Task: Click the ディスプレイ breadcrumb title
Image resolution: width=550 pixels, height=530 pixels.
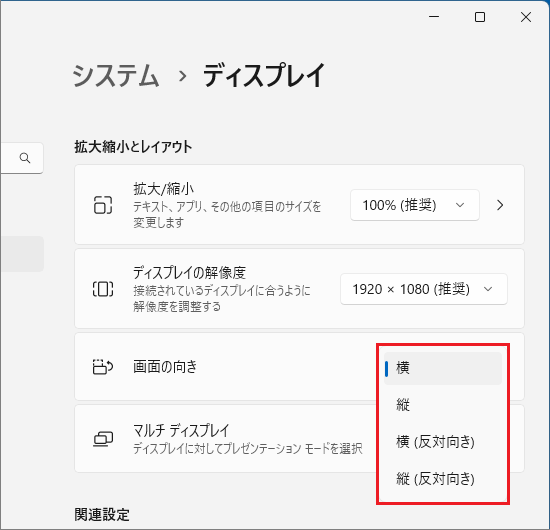Action: 264,75
